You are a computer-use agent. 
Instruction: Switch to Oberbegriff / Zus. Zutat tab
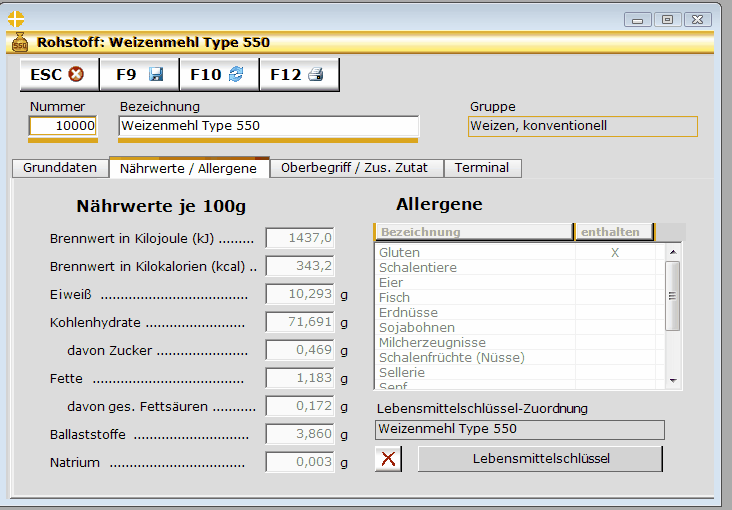pos(356,168)
